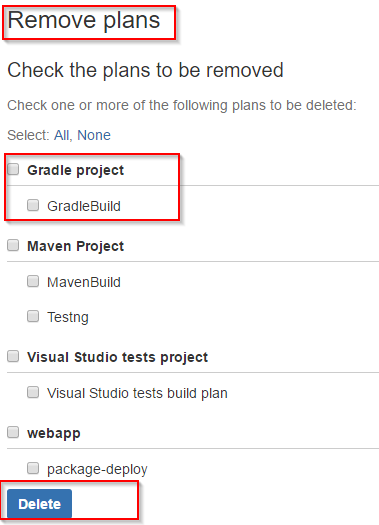Image resolution: width=379 pixels, height=525 pixels.
Task: Click the webapp label text
Action: tap(54, 434)
